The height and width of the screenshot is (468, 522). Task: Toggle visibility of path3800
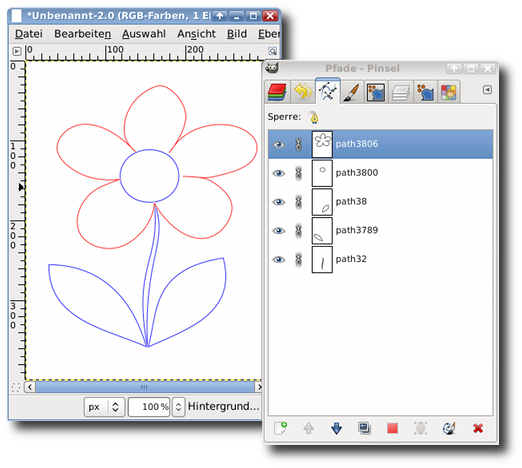[x=279, y=173]
